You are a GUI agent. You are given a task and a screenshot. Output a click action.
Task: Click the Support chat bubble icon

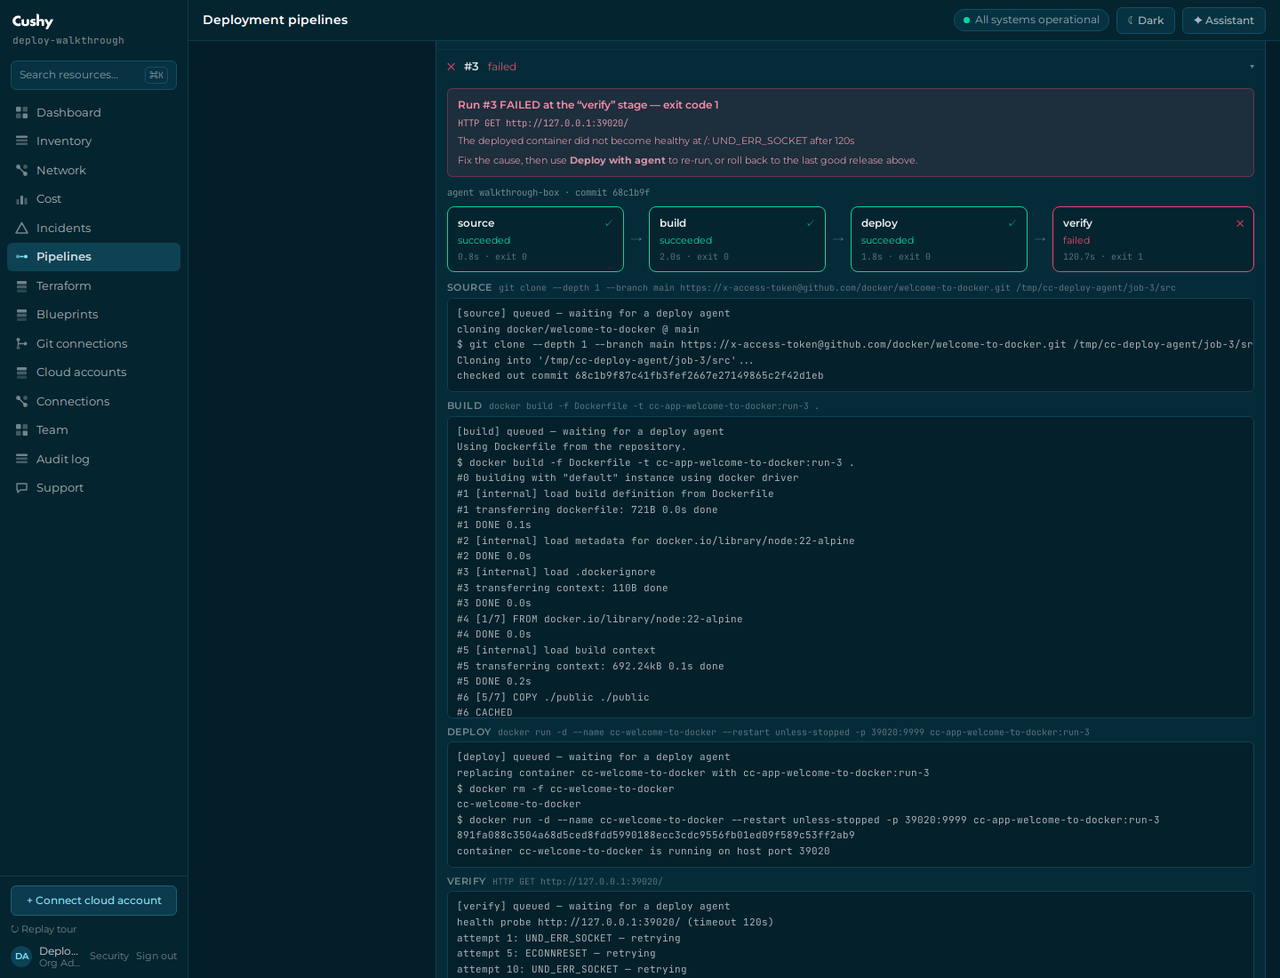(x=22, y=488)
